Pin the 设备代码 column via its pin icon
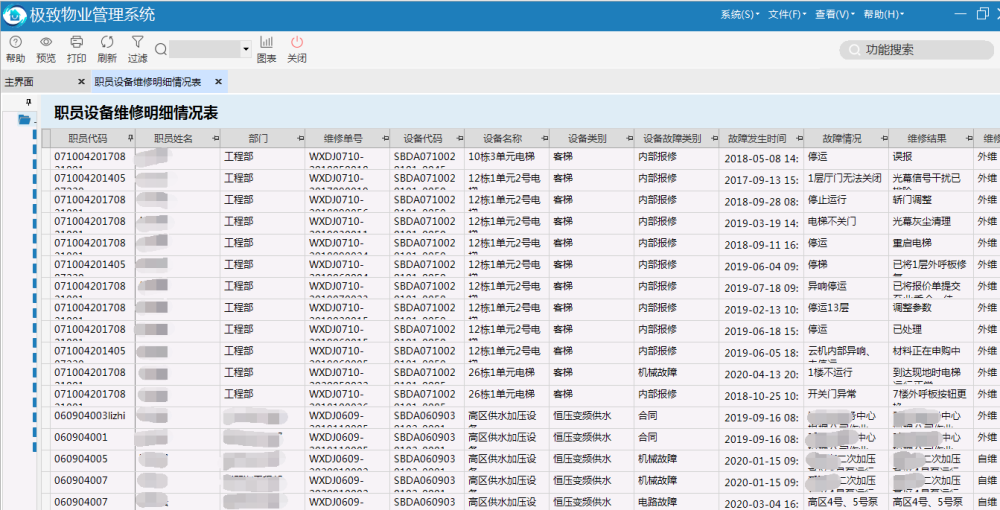This screenshot has height=510, width=1000. tap(460, 138)
